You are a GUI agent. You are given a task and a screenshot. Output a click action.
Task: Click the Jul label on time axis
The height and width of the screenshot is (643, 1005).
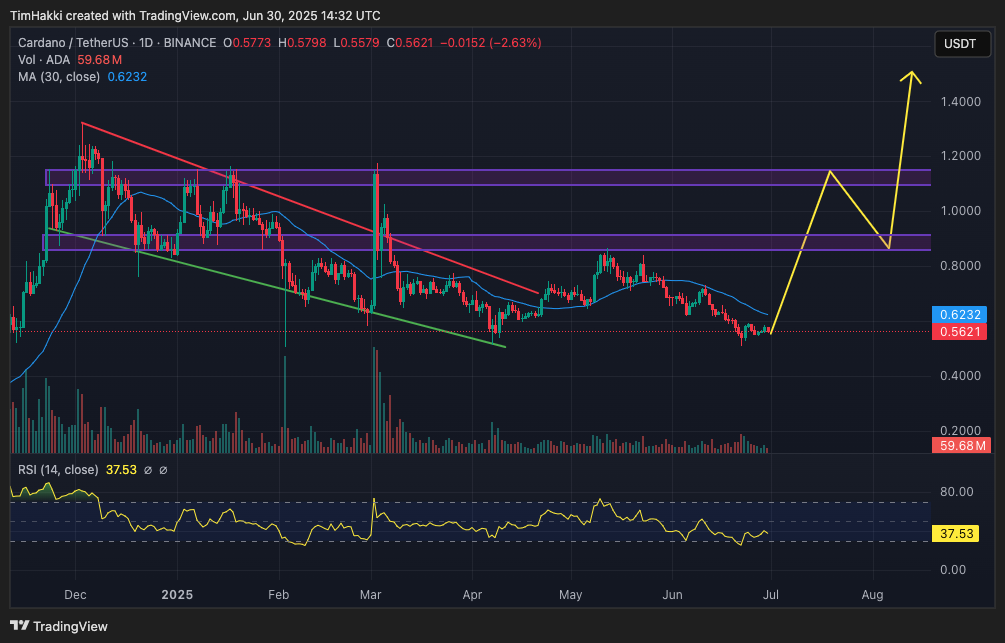tap(771, 594)
